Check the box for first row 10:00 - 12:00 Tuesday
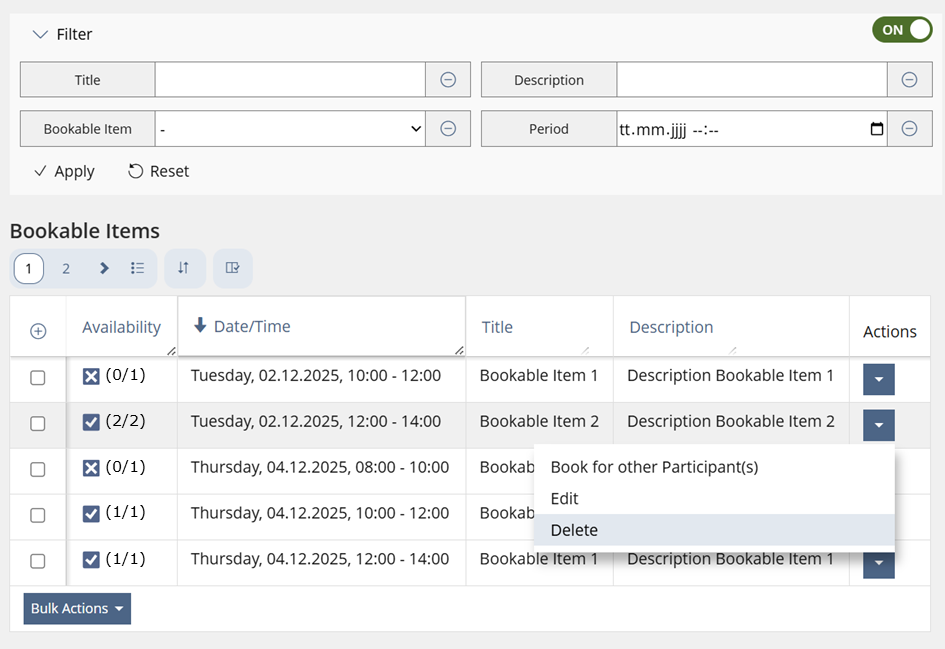 tap(38, 378)
